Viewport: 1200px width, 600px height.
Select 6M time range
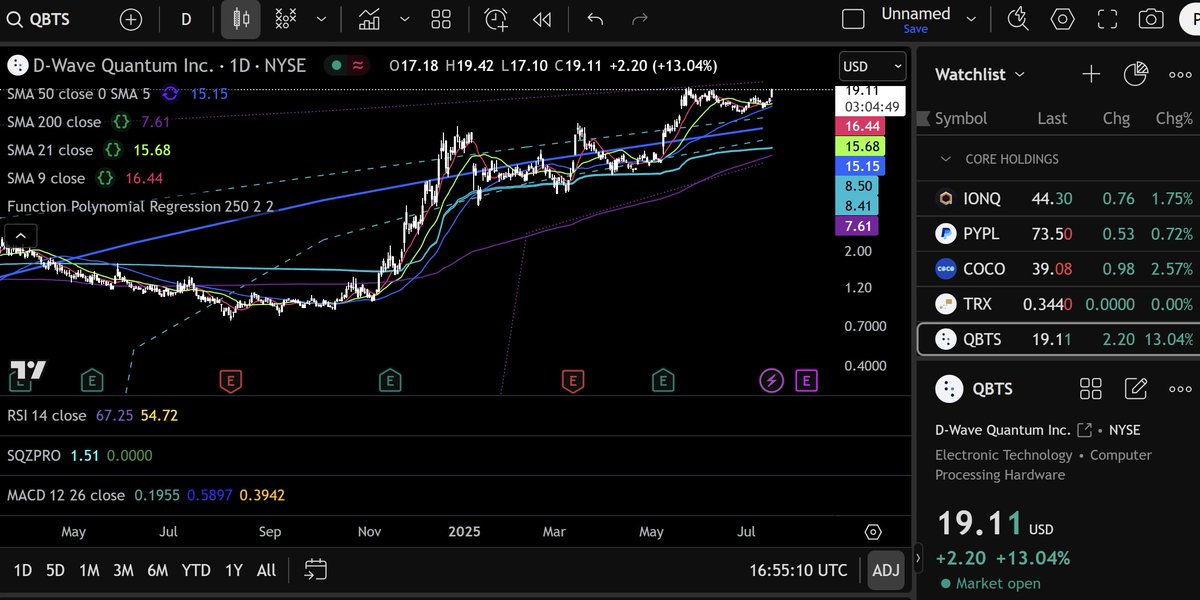click(x=157, y=570)
